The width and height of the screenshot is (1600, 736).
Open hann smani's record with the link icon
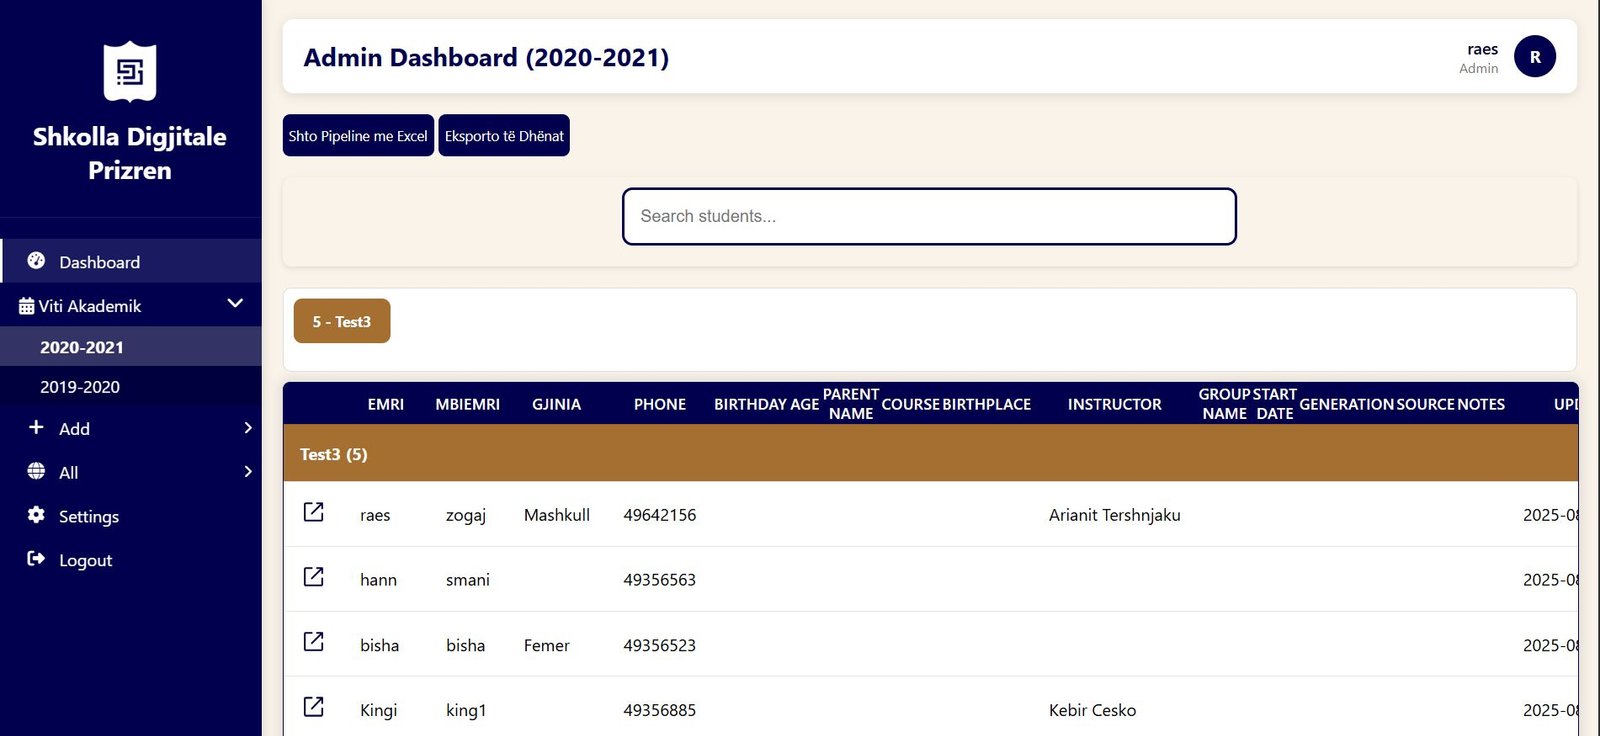pyautogui.click(x=313, y=577)
